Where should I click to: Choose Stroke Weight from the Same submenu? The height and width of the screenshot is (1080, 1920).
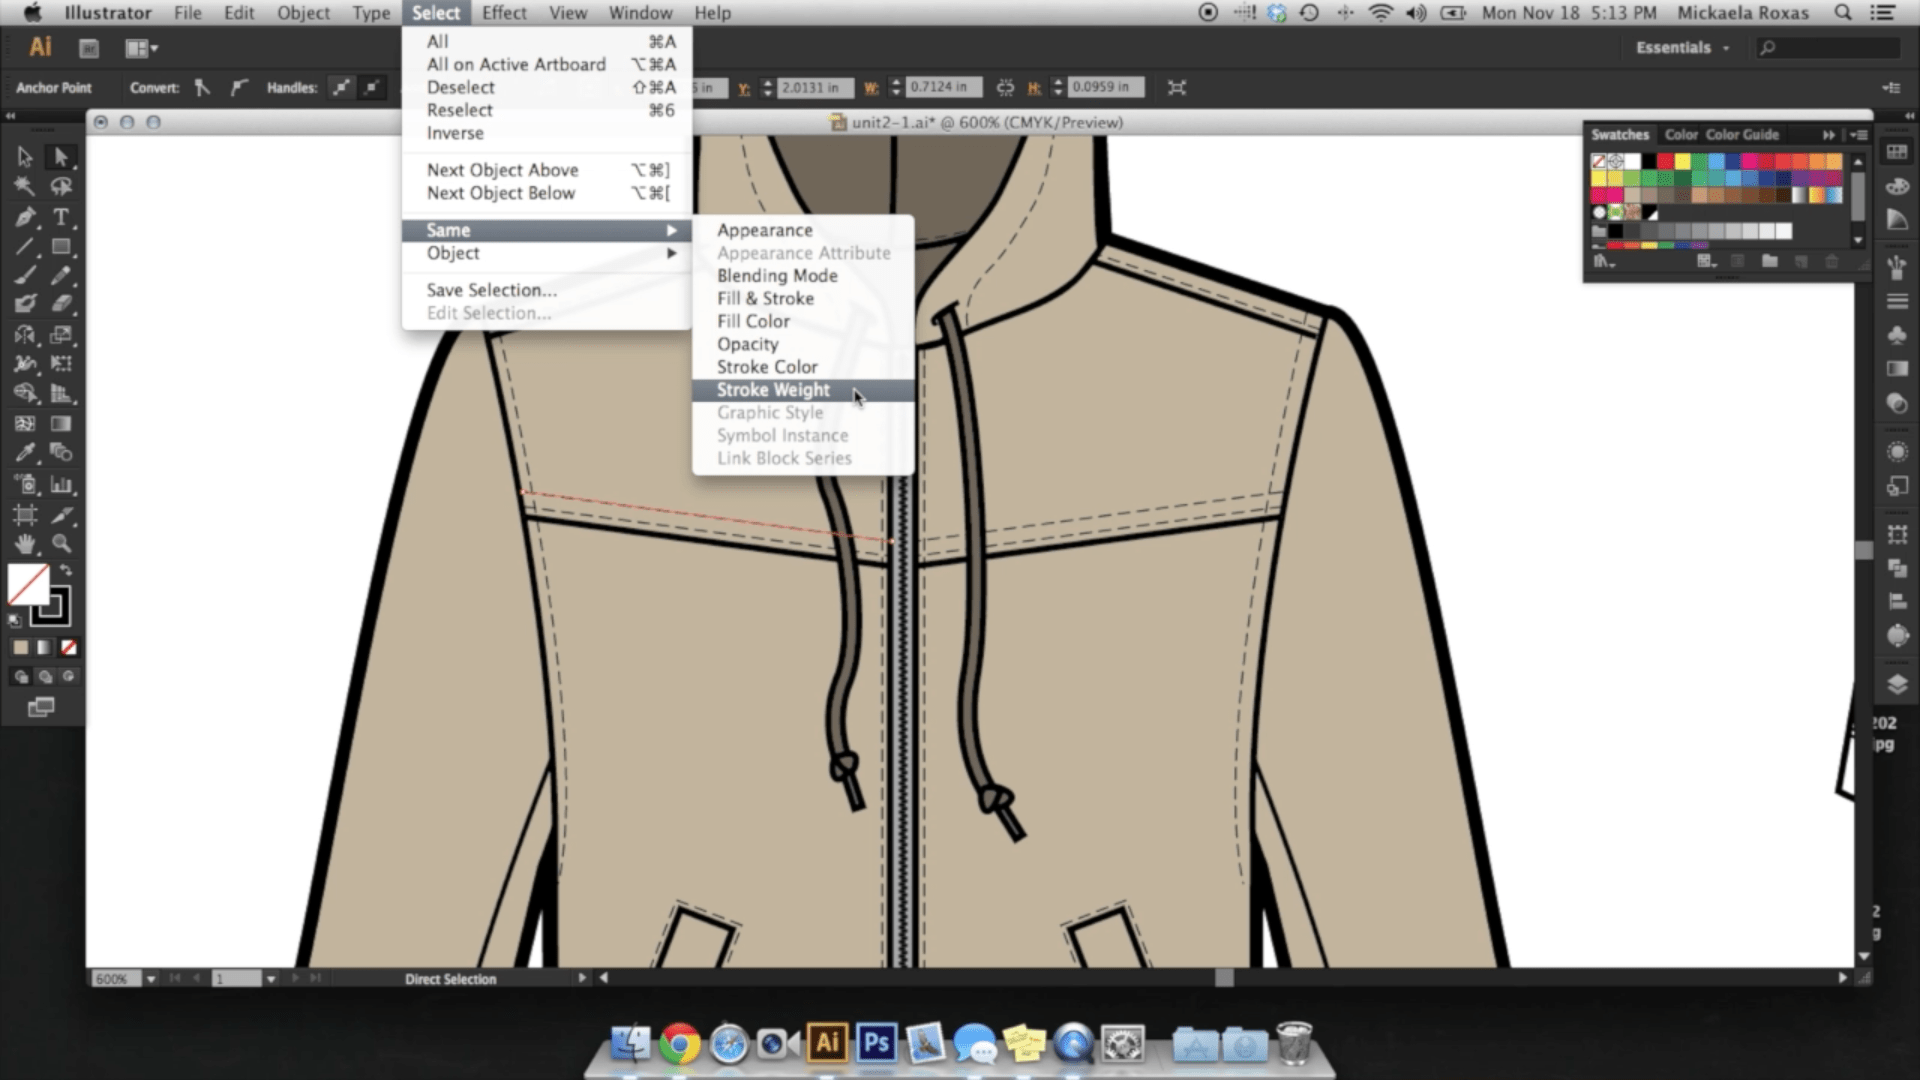tap(773, 390)
